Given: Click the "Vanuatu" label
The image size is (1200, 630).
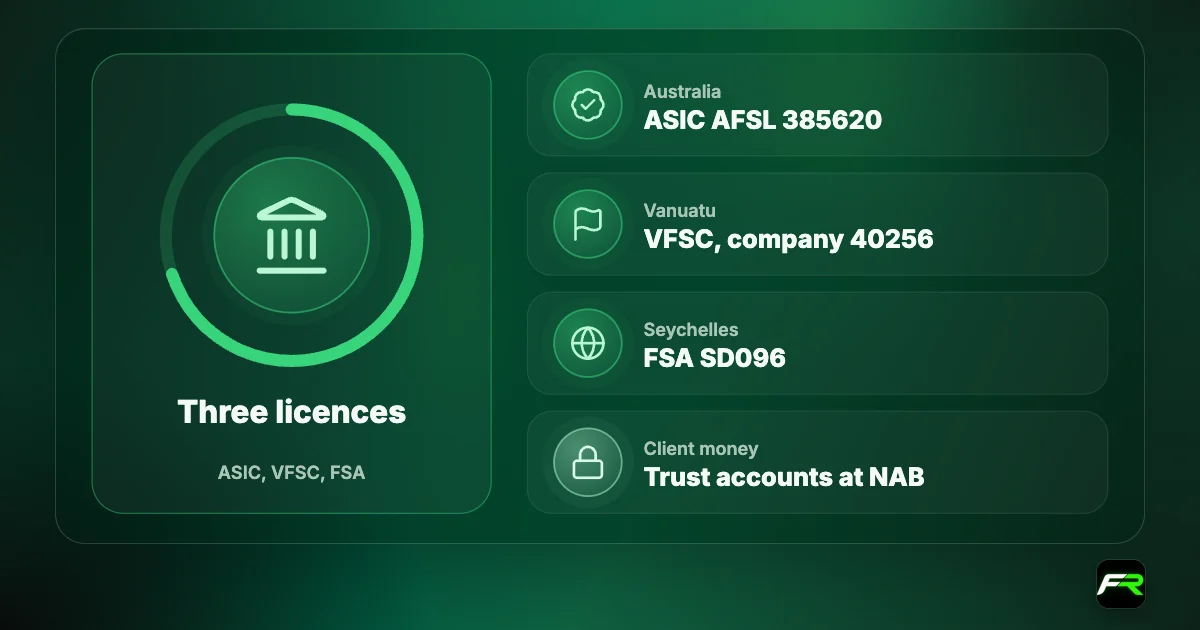Looking at the screenshot, I should 680,211.
